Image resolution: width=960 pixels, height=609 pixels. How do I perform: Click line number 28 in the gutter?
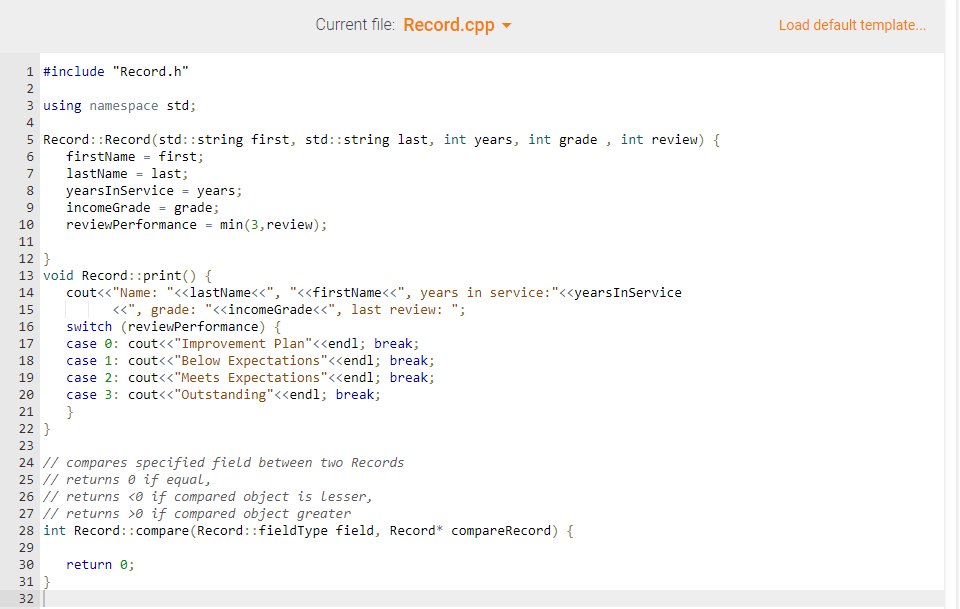click(x=26, y=530)
